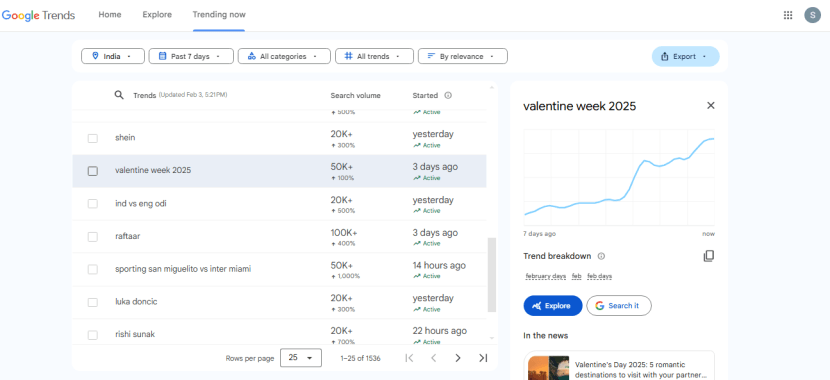Jump to the last page of results
This screenshot has height=380, width=830.
click(483, 358)
